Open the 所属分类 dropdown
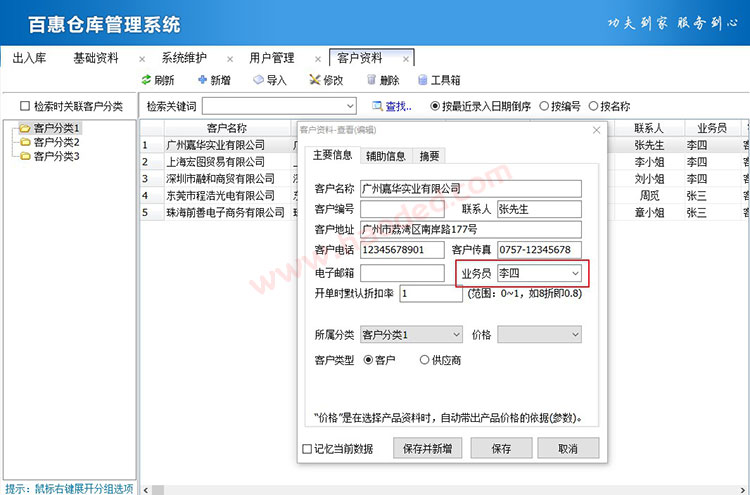This screenshot has height=495, width=750. 456,335
